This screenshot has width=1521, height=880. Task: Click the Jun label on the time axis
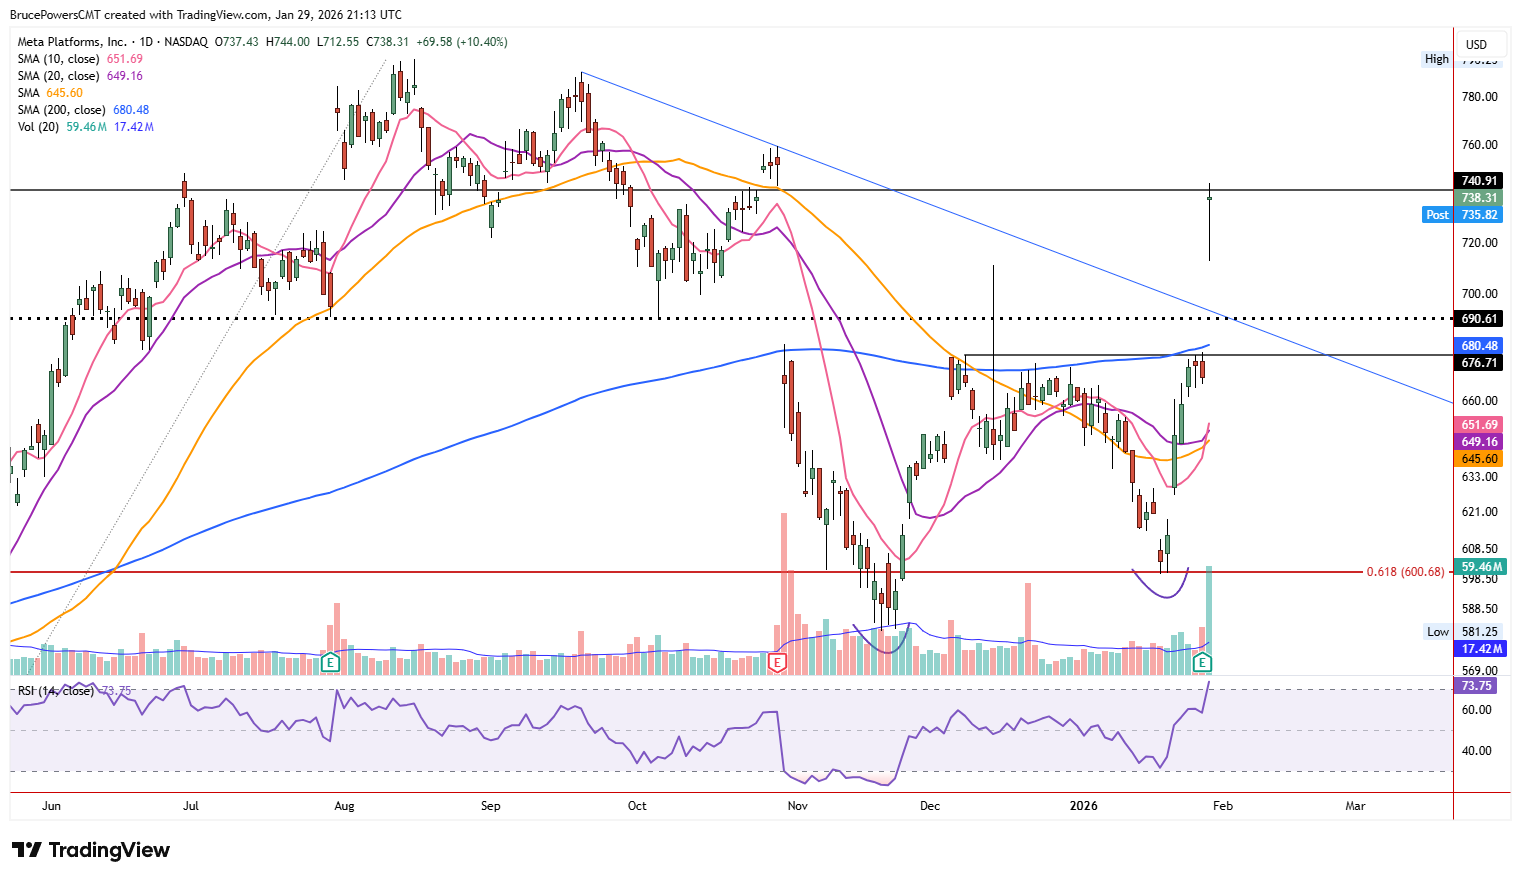click(51, 806)
